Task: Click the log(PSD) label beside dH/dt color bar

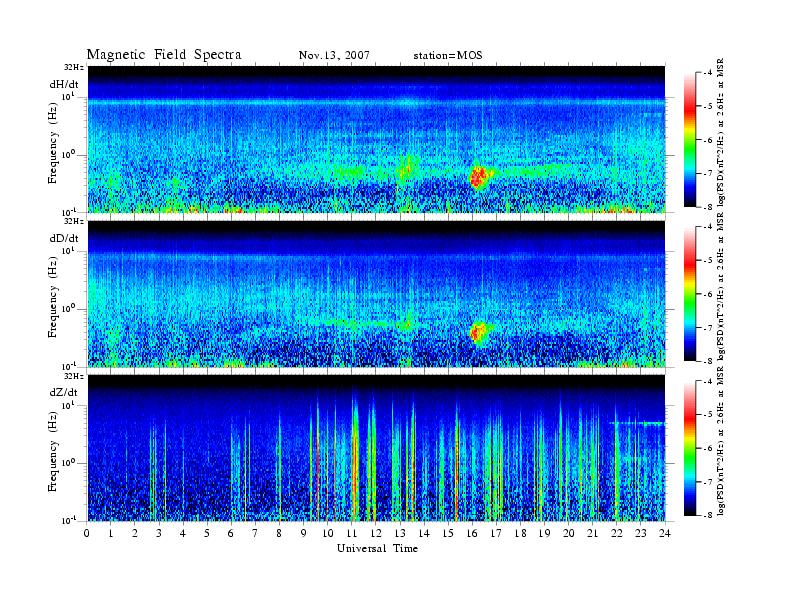Action: coord(721,132)
